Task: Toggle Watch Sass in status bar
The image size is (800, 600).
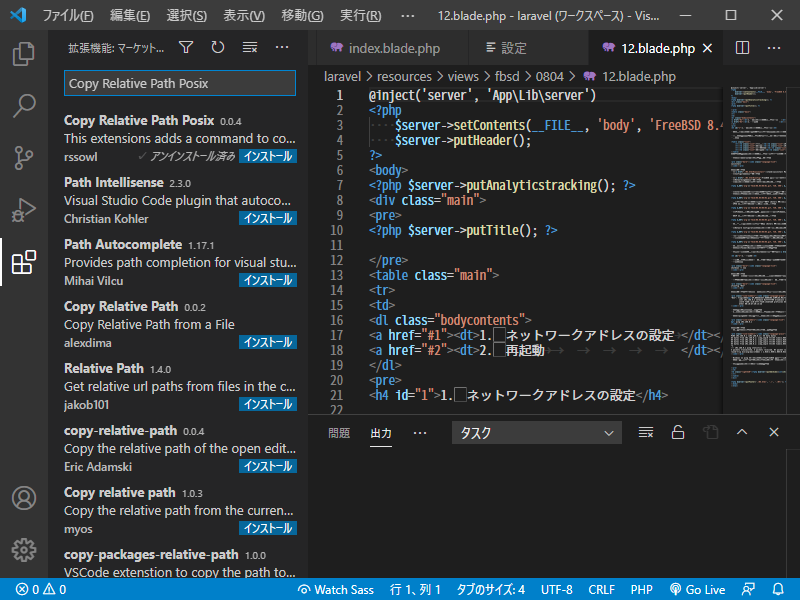Action: (x=336, y=590)
